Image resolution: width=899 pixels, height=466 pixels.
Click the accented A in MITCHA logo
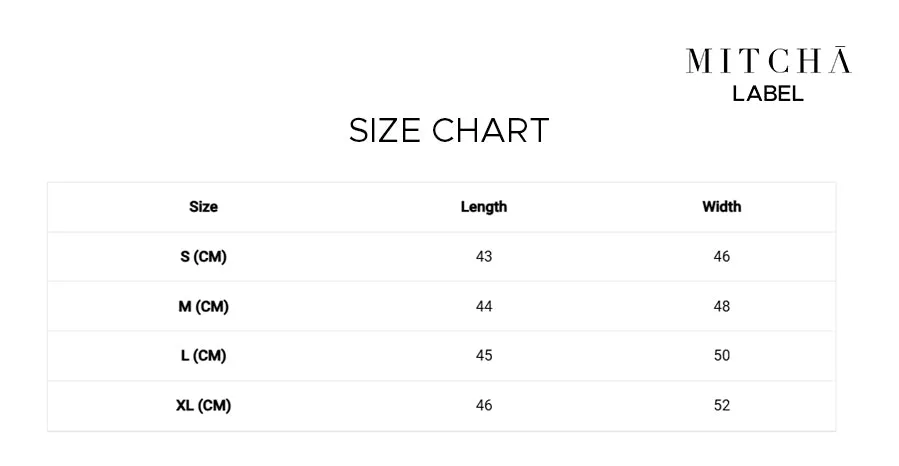(840, 60)
